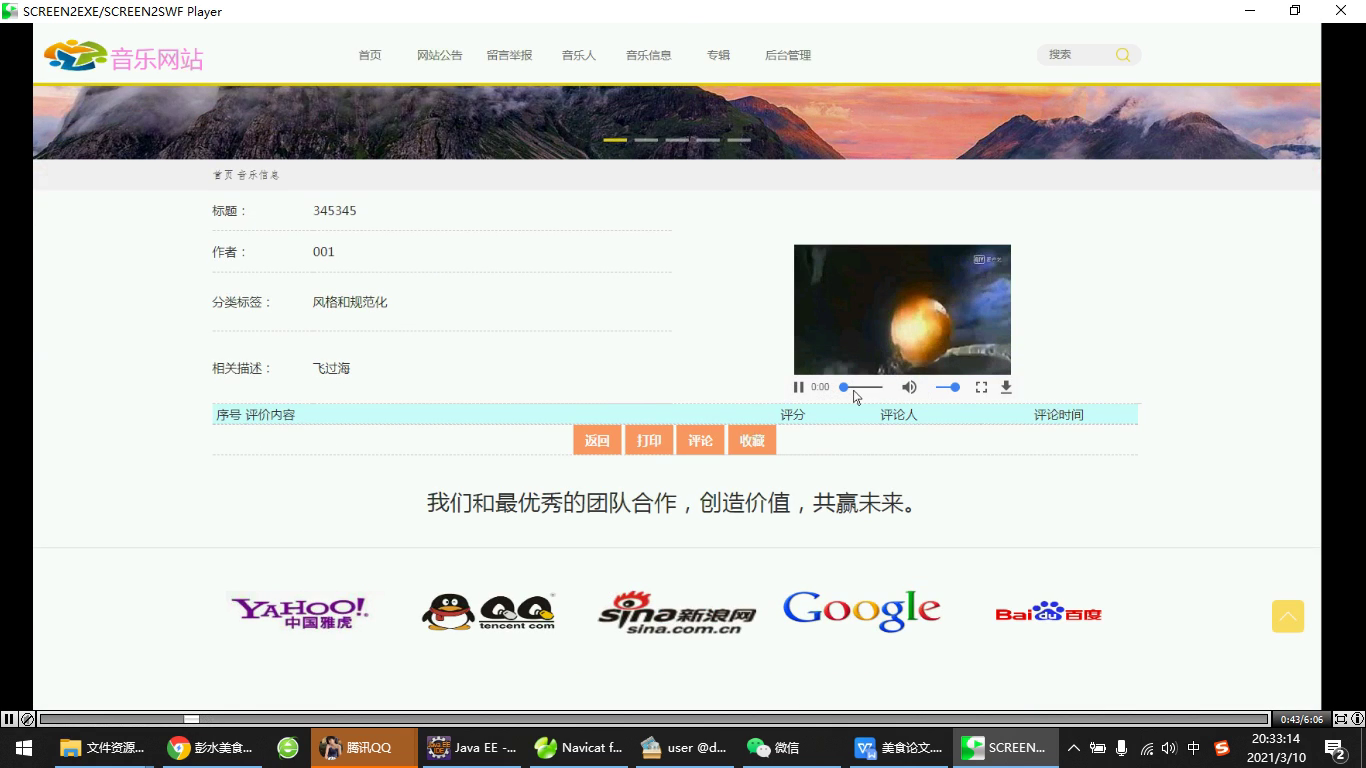Viewport: 1366px width, 768px height.
Task: Open the notification center icon
Action: 1335,748
